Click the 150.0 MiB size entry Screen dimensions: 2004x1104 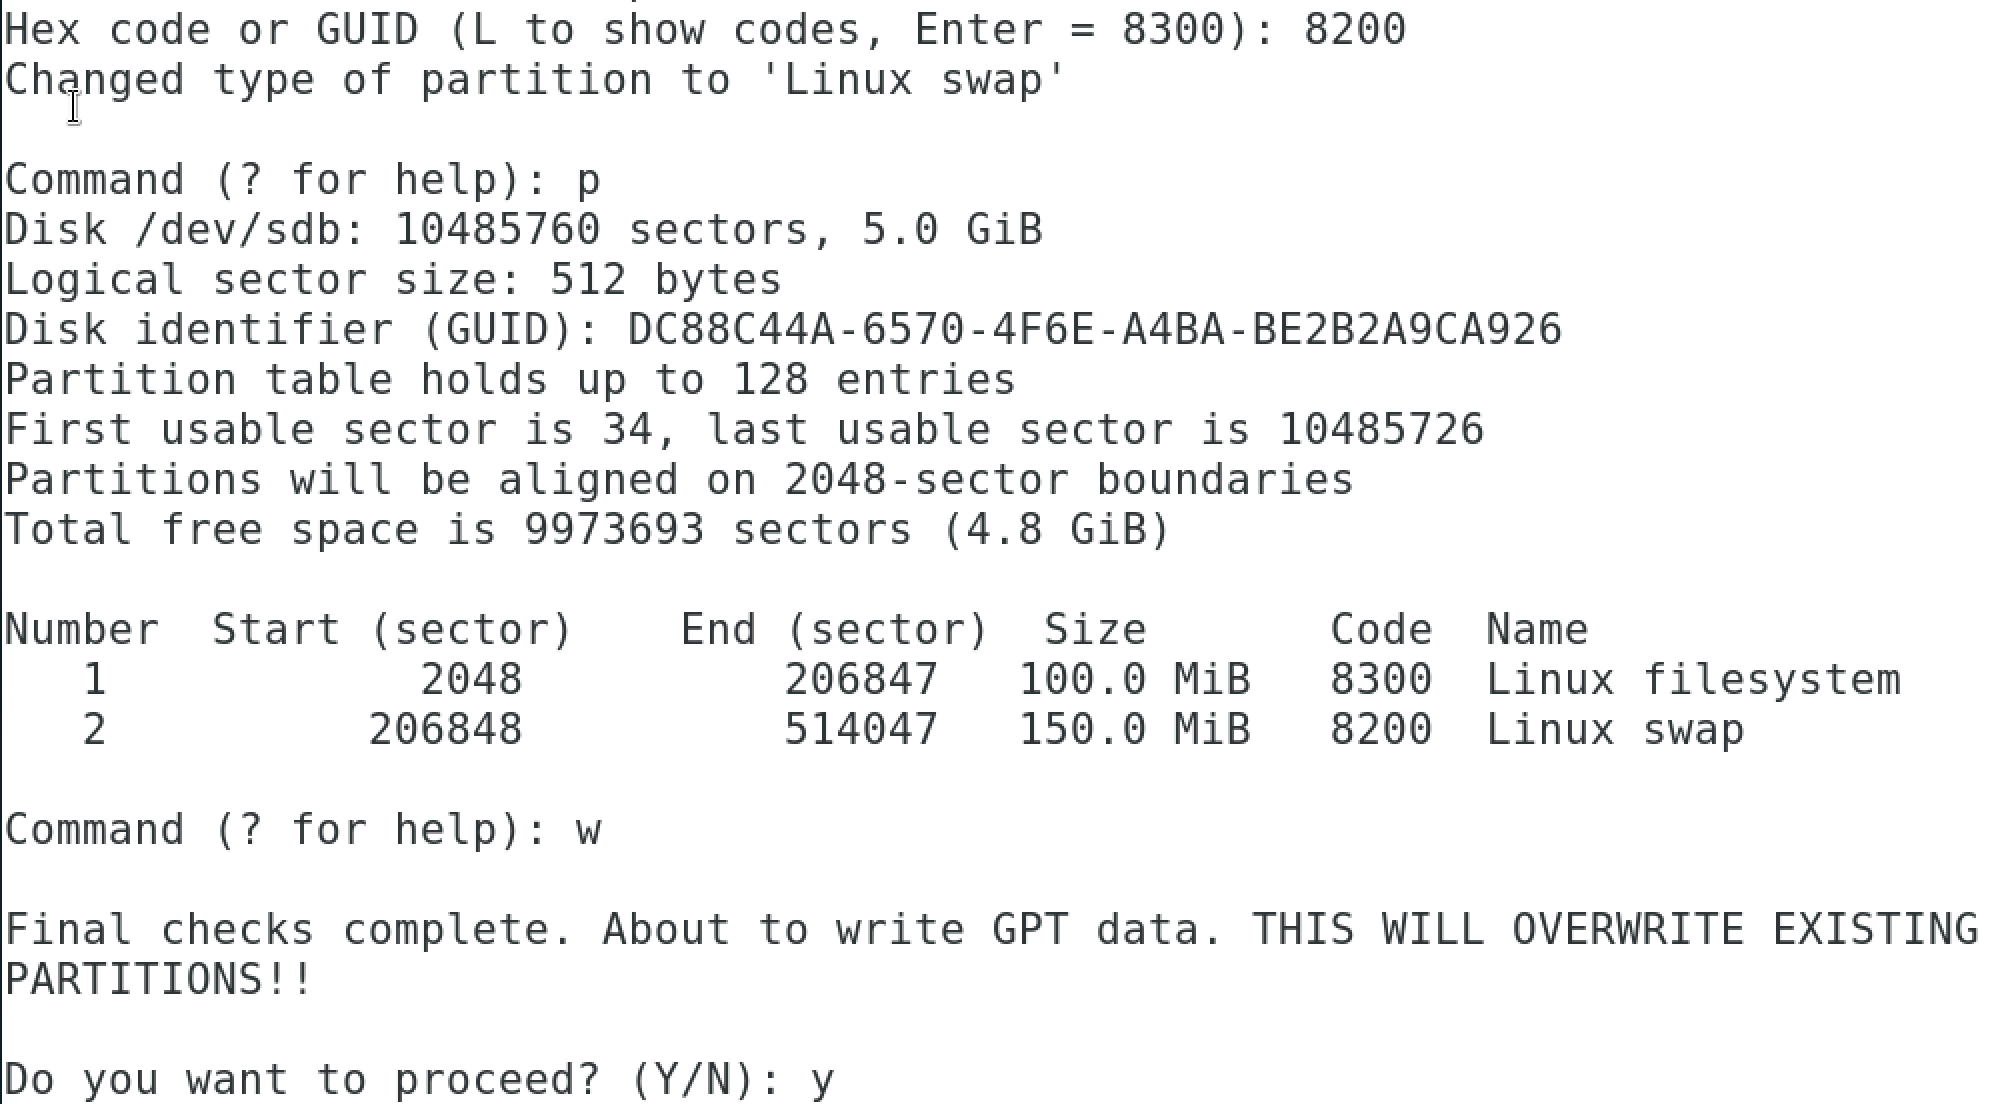[1134, 730]
